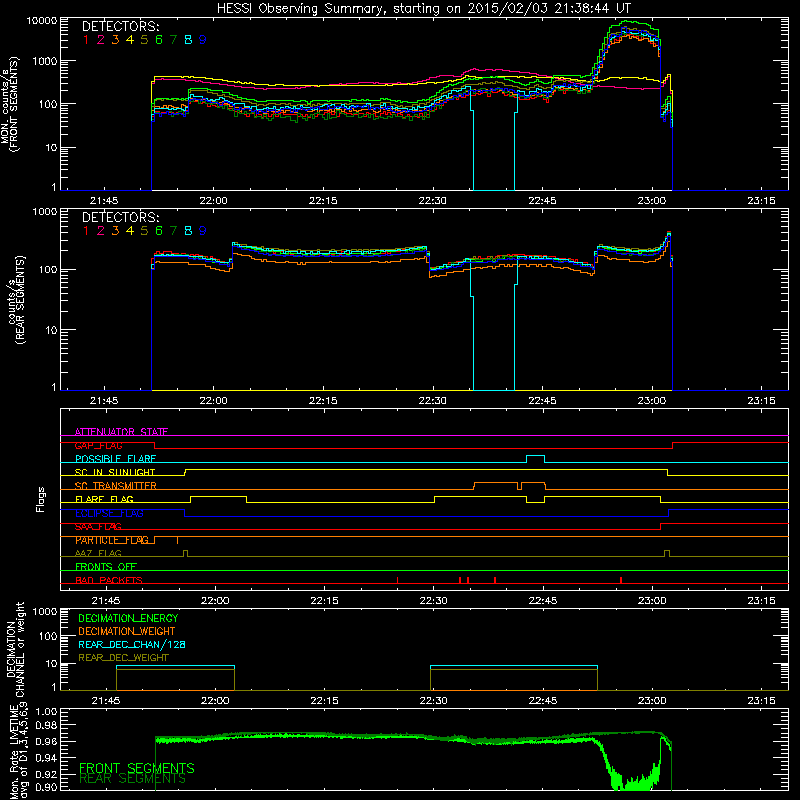Viewport: 800px width, 800px height.
Task: Click blue detector 9 in front segments legend
Action: tap(203, 40)
